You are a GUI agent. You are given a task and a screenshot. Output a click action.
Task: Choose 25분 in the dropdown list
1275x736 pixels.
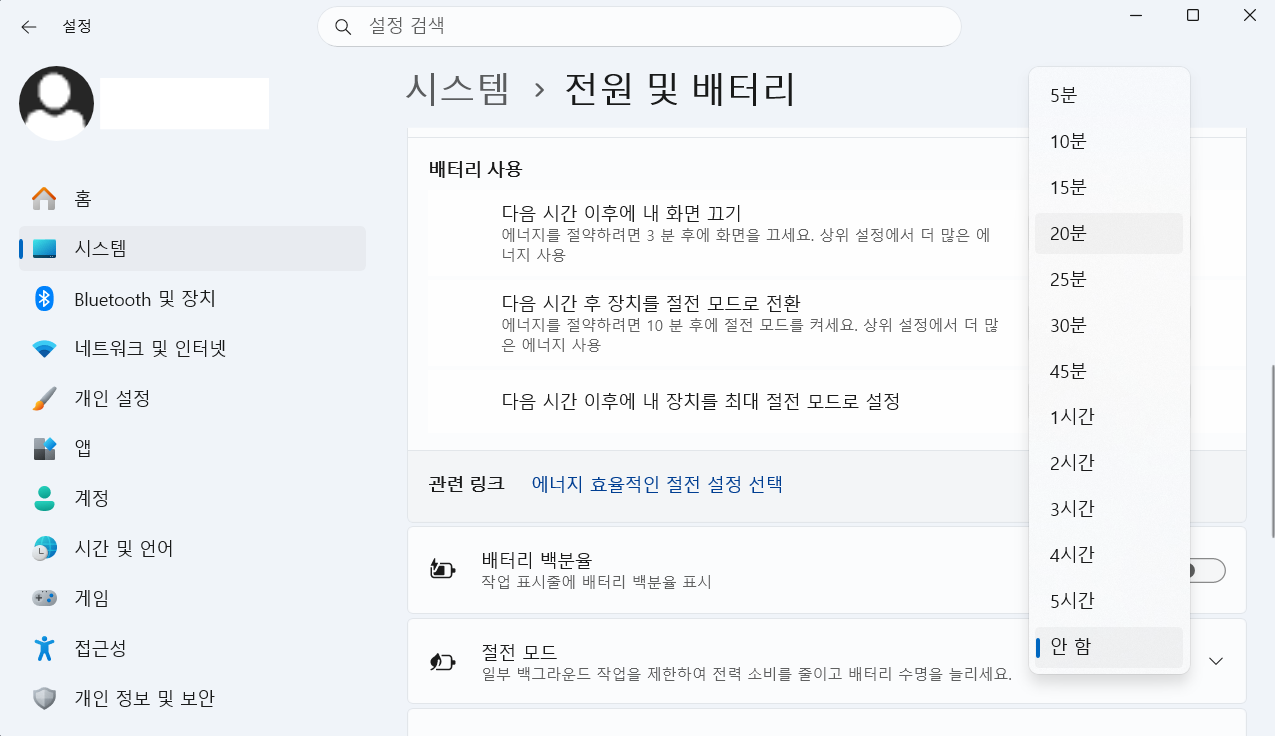[x=1109, y=280]
